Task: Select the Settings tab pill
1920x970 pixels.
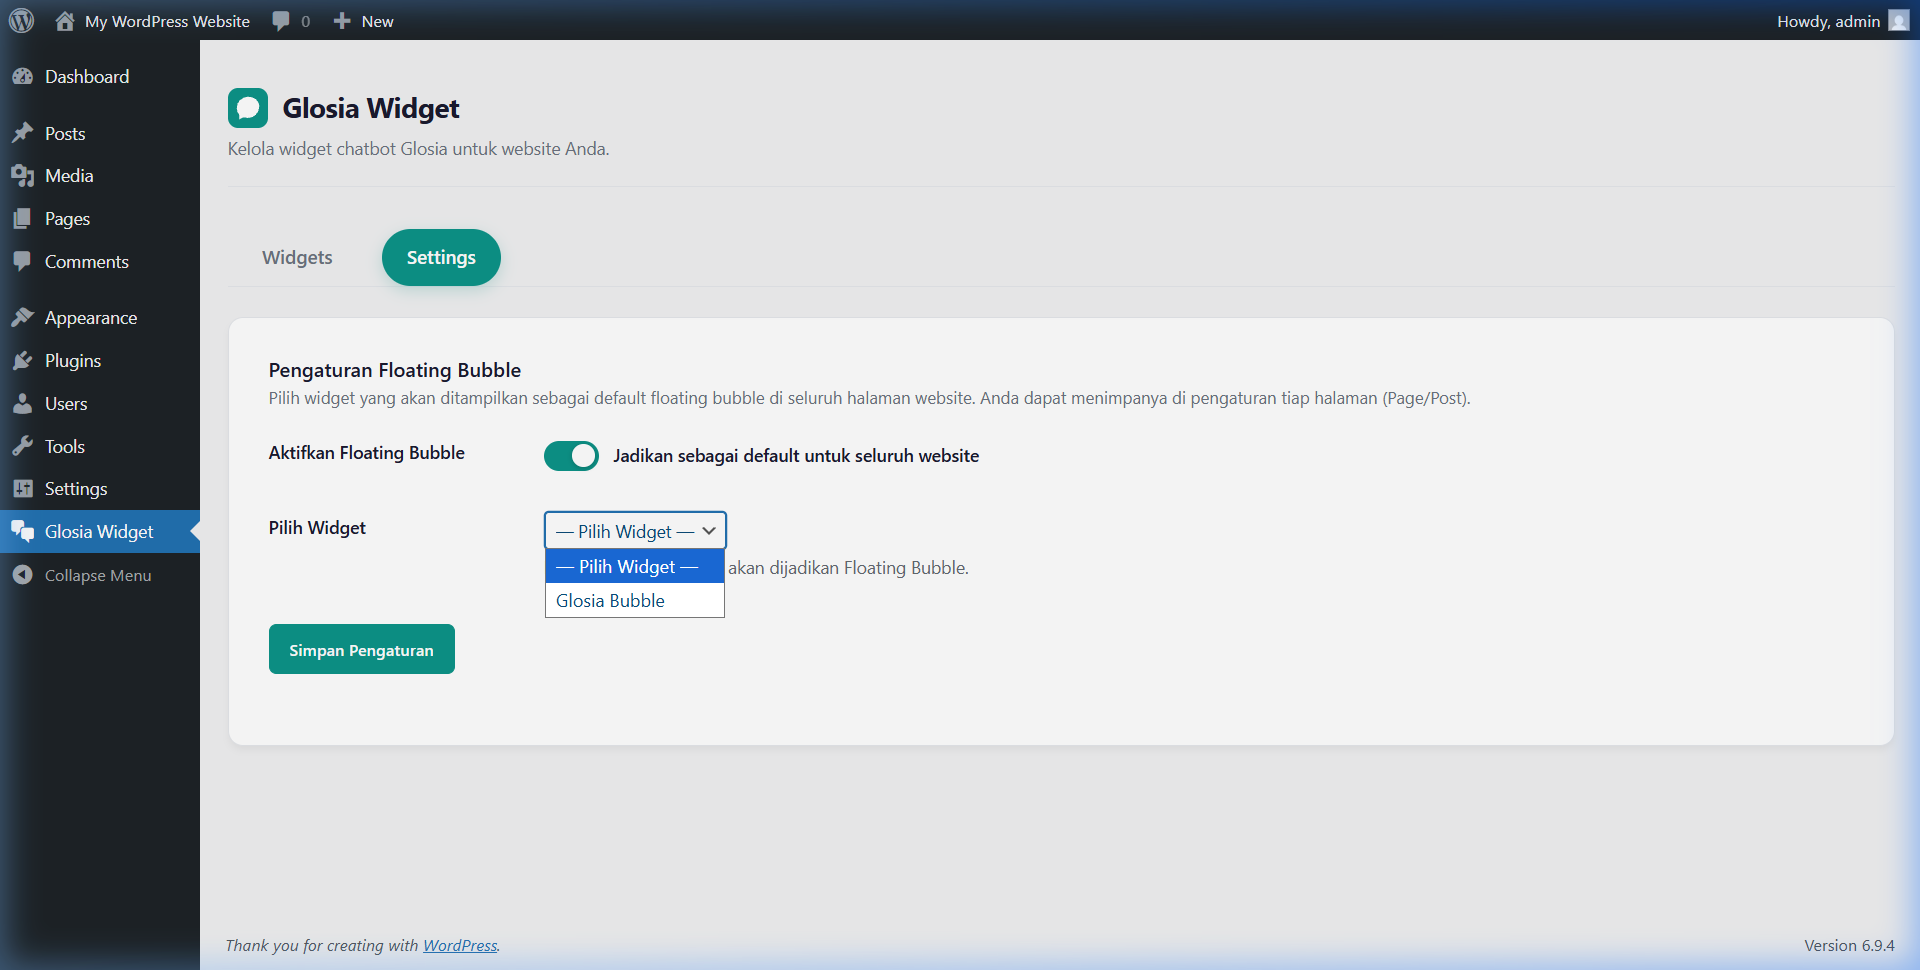Action: [441, 258]
